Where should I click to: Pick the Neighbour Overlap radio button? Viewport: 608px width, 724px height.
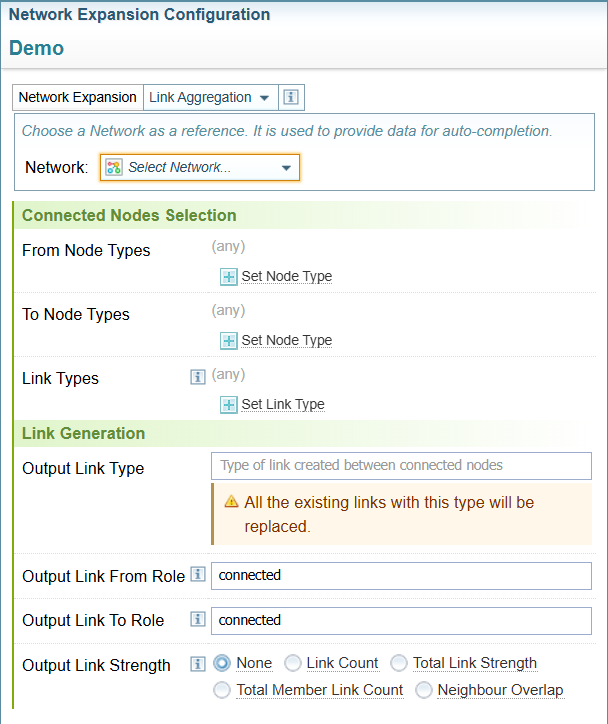pos(424,690)
